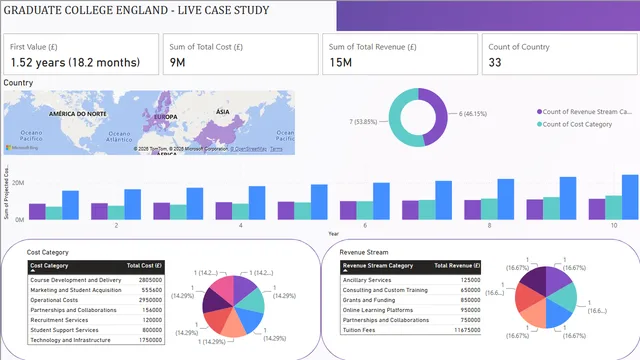Click the Year axis title of bar chart
Viewport: 640px width, 360px height.
tap(333, 234)
